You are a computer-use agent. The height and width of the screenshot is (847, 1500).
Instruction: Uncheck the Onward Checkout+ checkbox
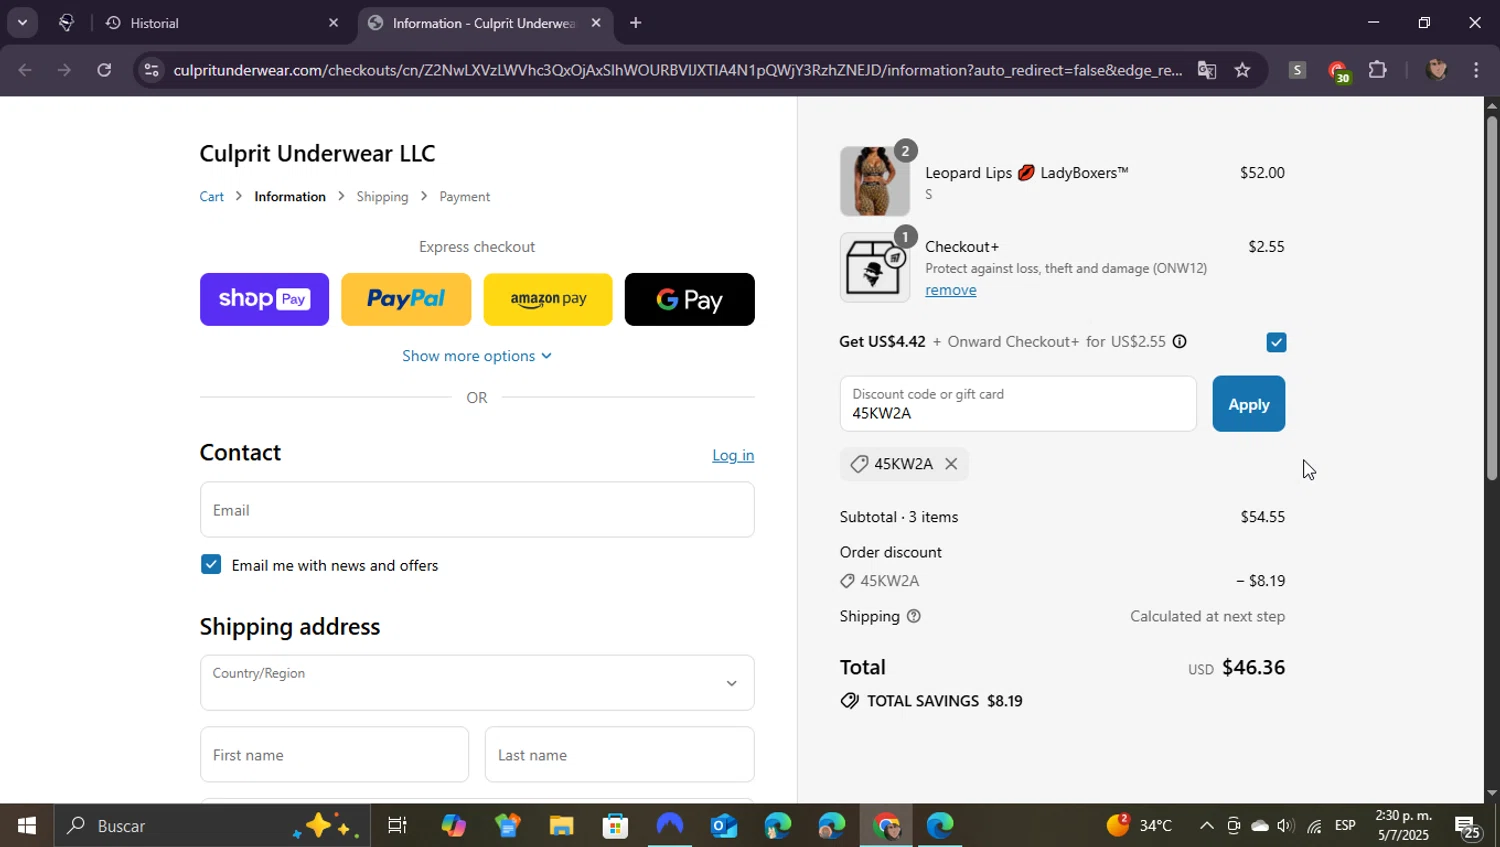(x=1276, y=342)
